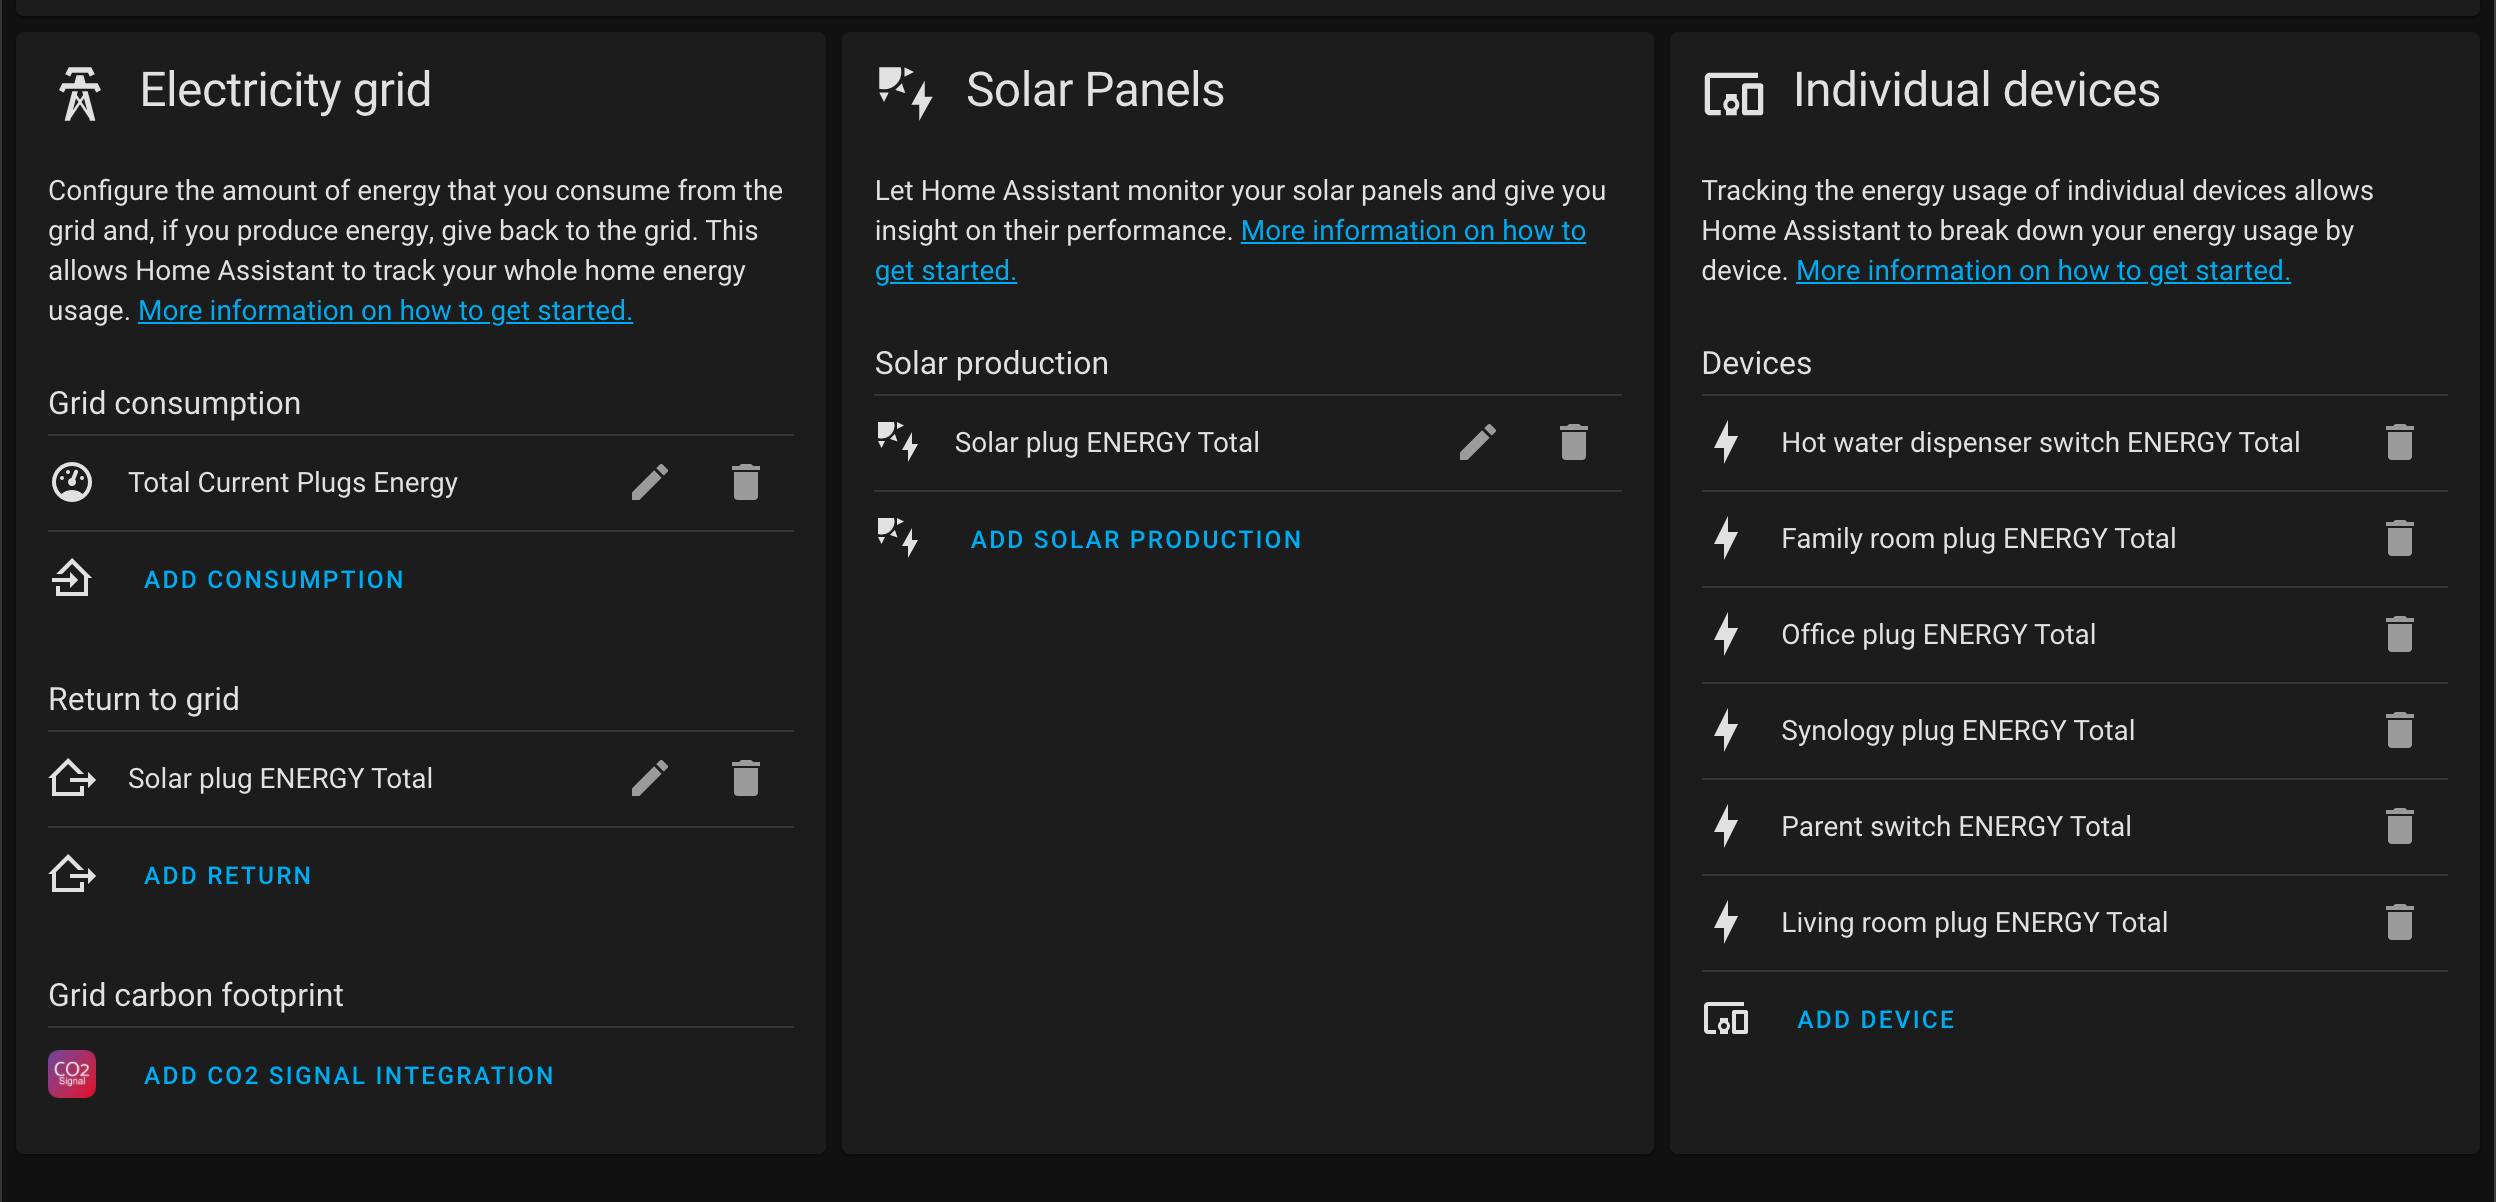Screen dimensions: 2496x1202
Task: Click the Individual devices card title
Action: pos(1977,90)
